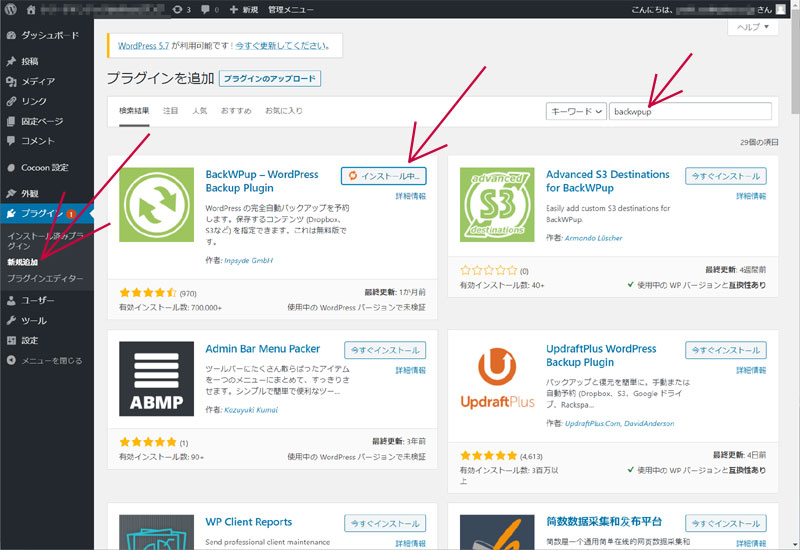Select 新規追加 plugin submenu

click(22, 262)
